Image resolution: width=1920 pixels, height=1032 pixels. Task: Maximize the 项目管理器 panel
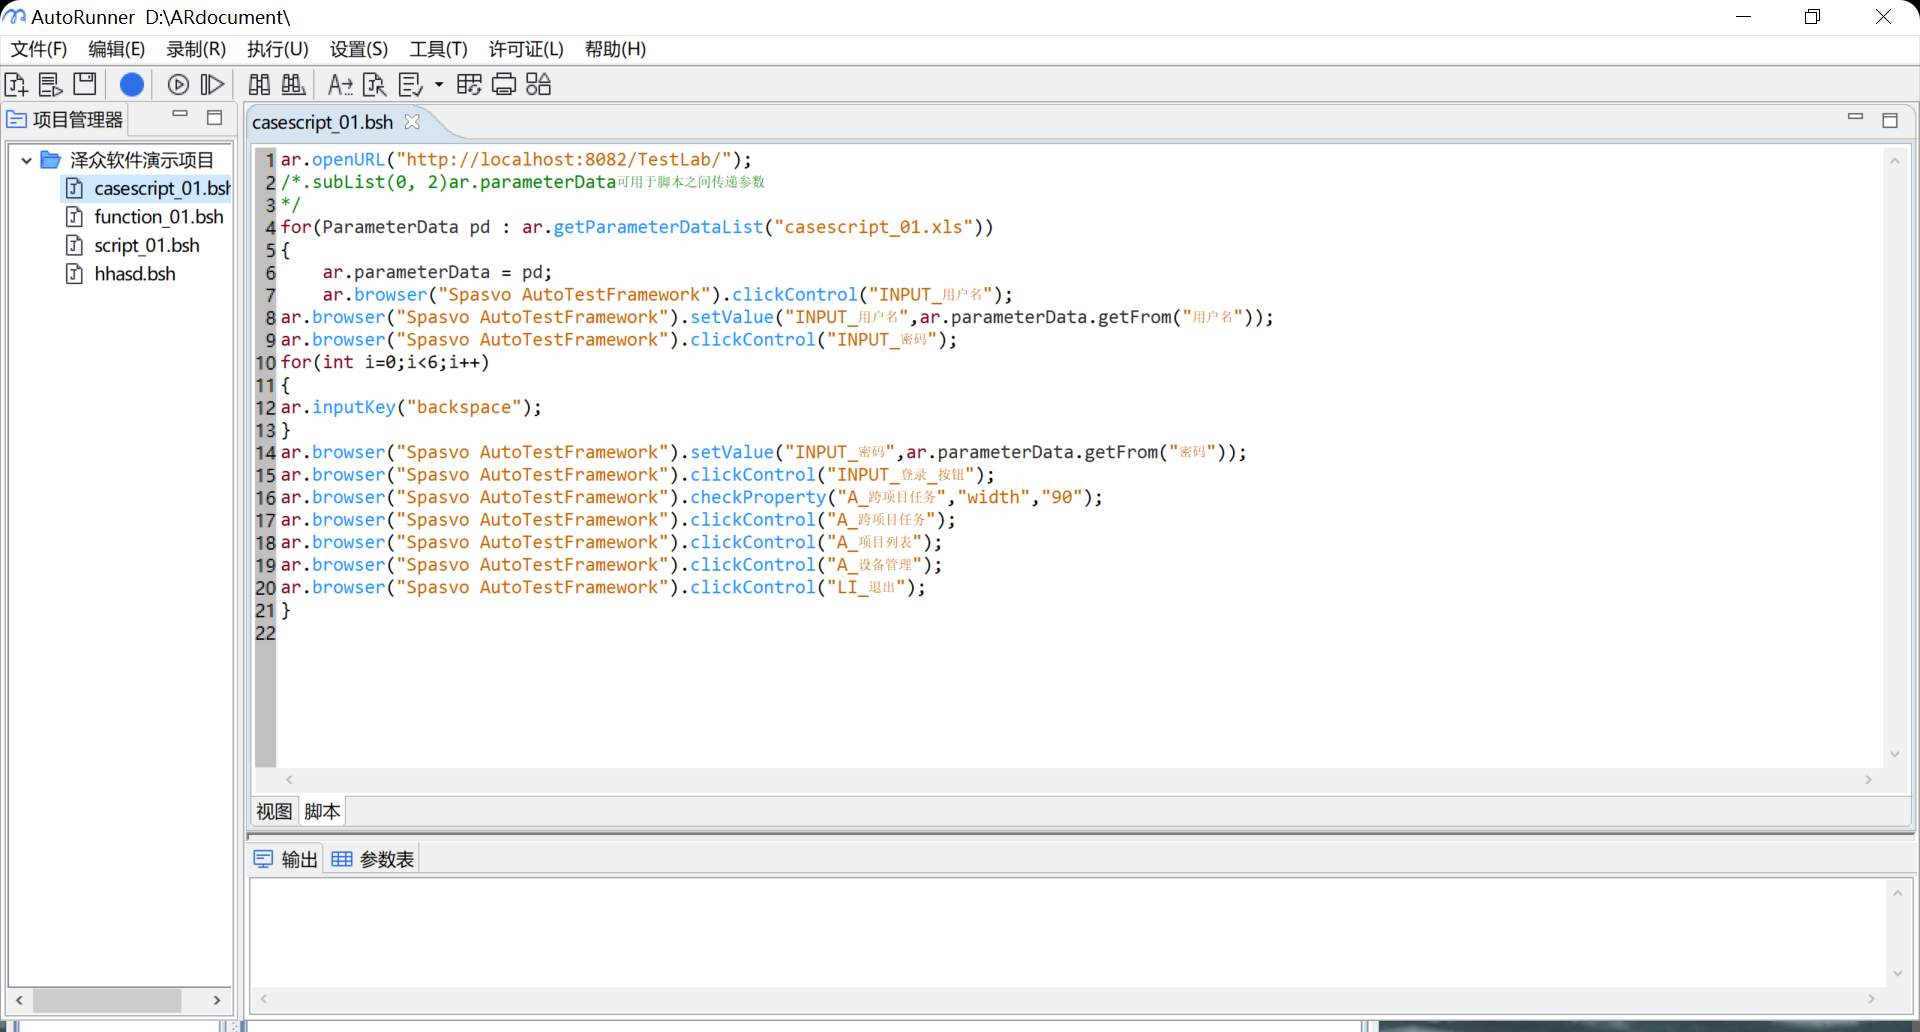click(x=214, y=118)
